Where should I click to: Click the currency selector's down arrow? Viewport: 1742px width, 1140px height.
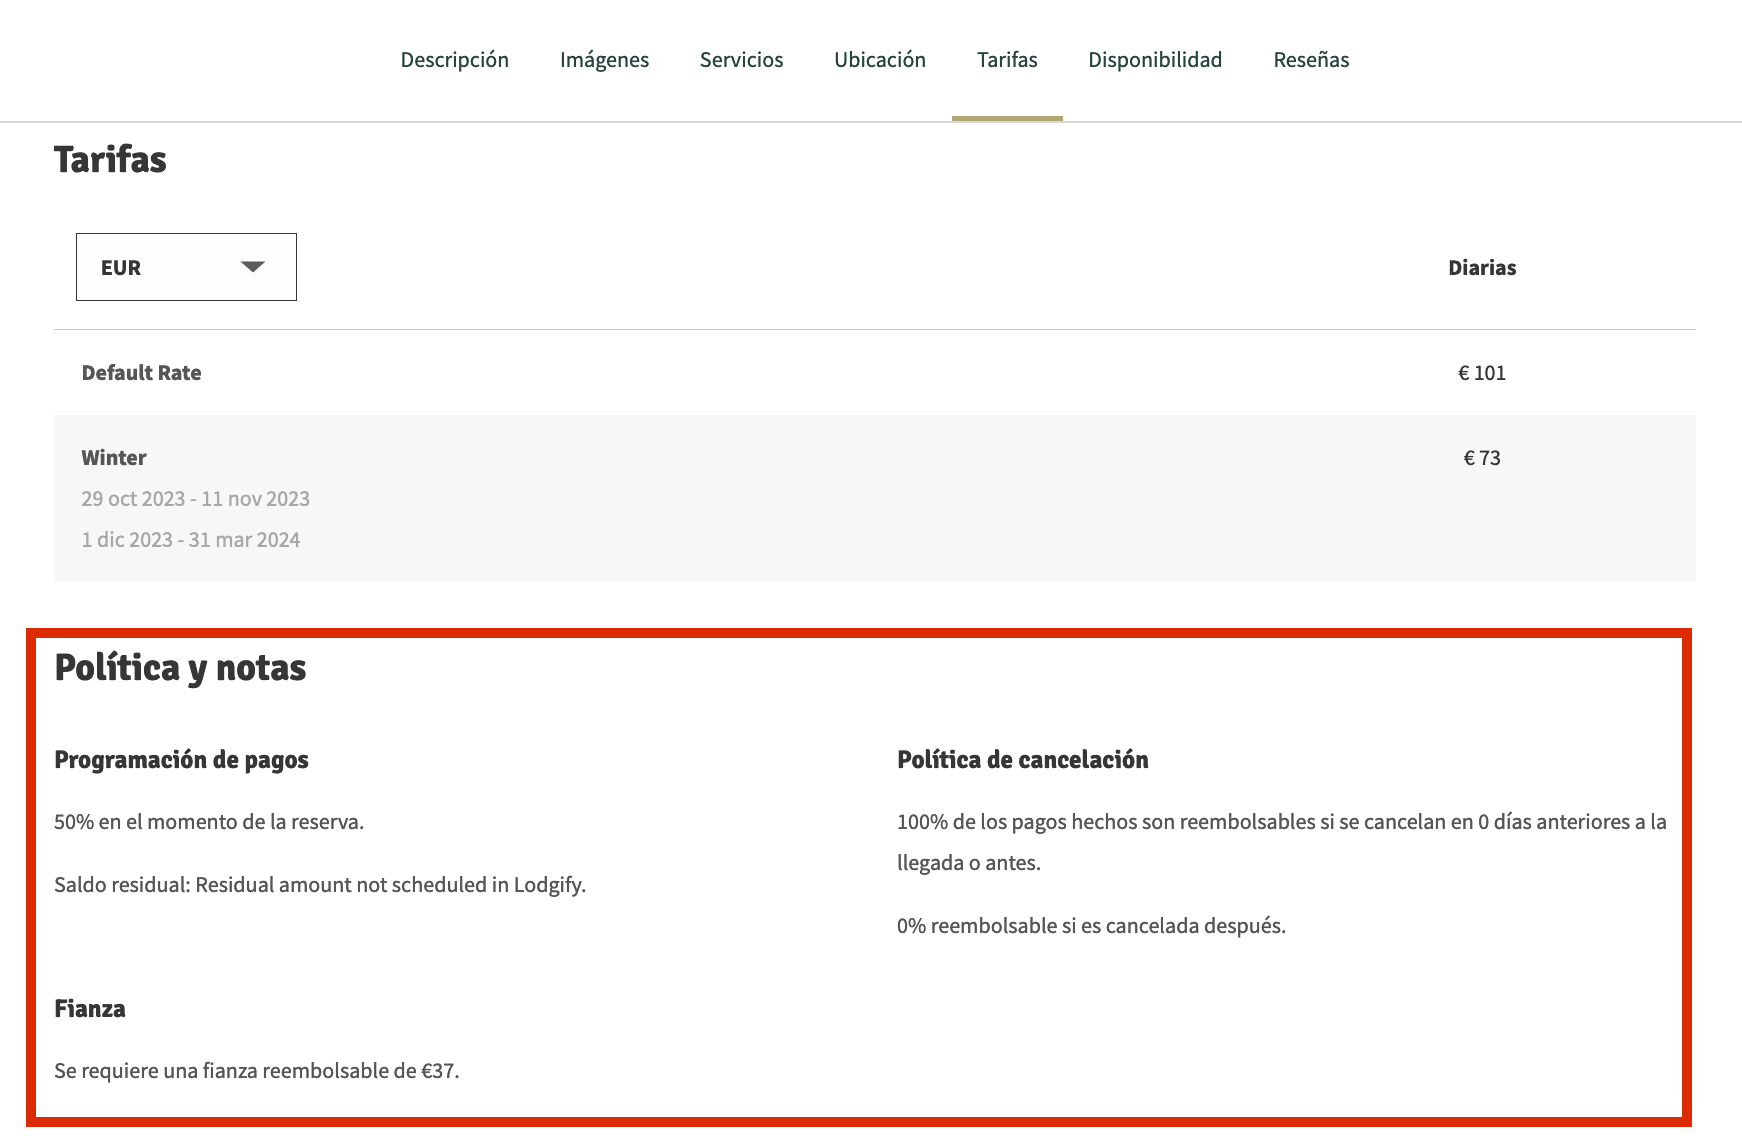coord(253,267)
